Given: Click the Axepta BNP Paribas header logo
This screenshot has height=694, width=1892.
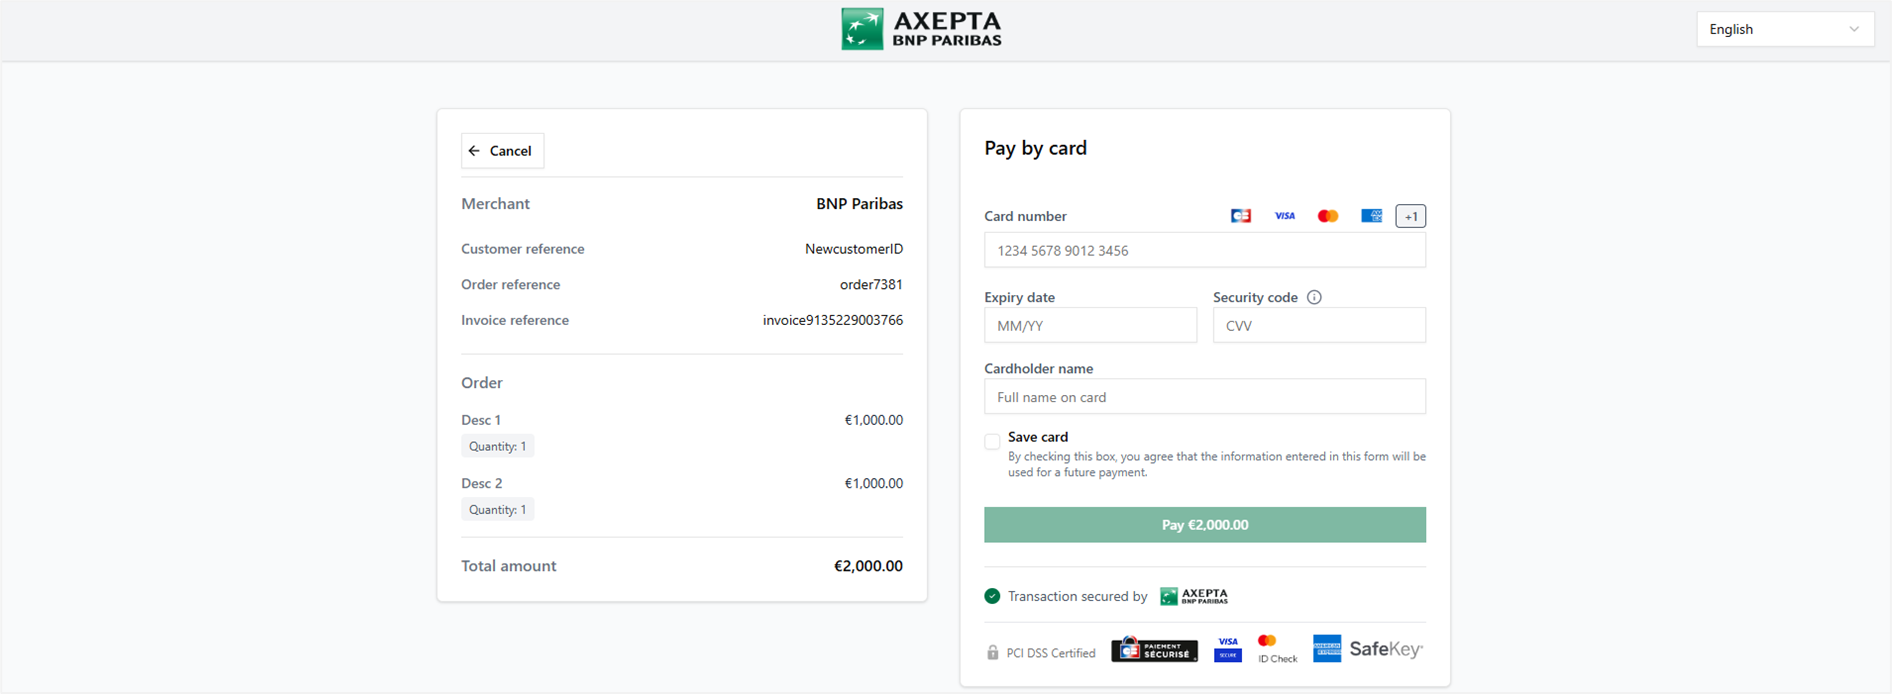Looking at the screenshot, I should coord(921,29).
